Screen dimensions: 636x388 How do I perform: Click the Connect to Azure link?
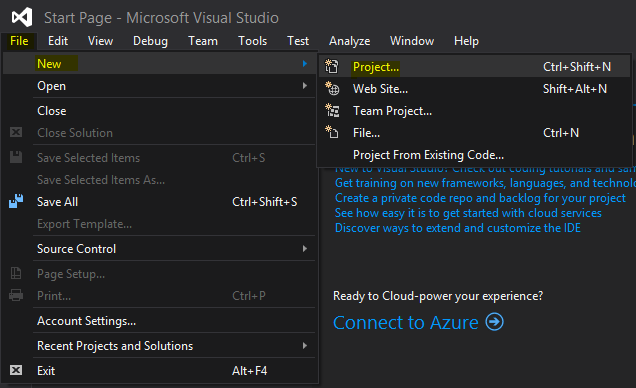[x=406, y=323]
